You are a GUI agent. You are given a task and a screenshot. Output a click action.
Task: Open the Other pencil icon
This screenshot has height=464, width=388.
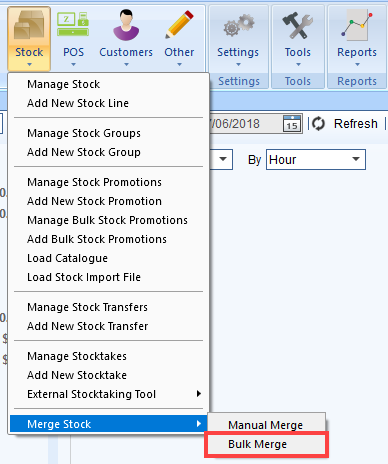[179, 24]
